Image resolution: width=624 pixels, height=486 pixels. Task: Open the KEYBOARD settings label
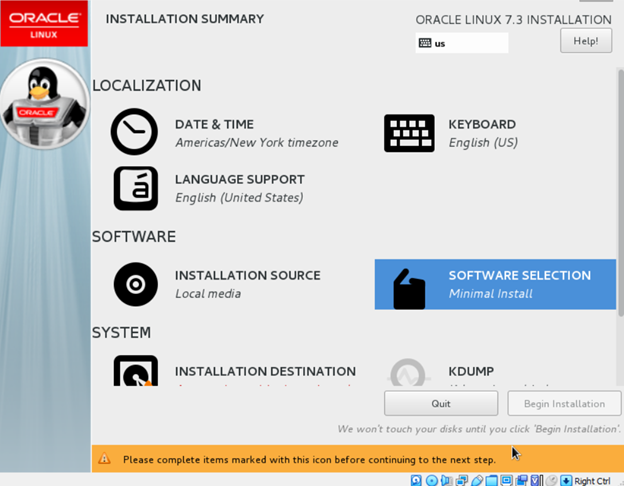482,124
